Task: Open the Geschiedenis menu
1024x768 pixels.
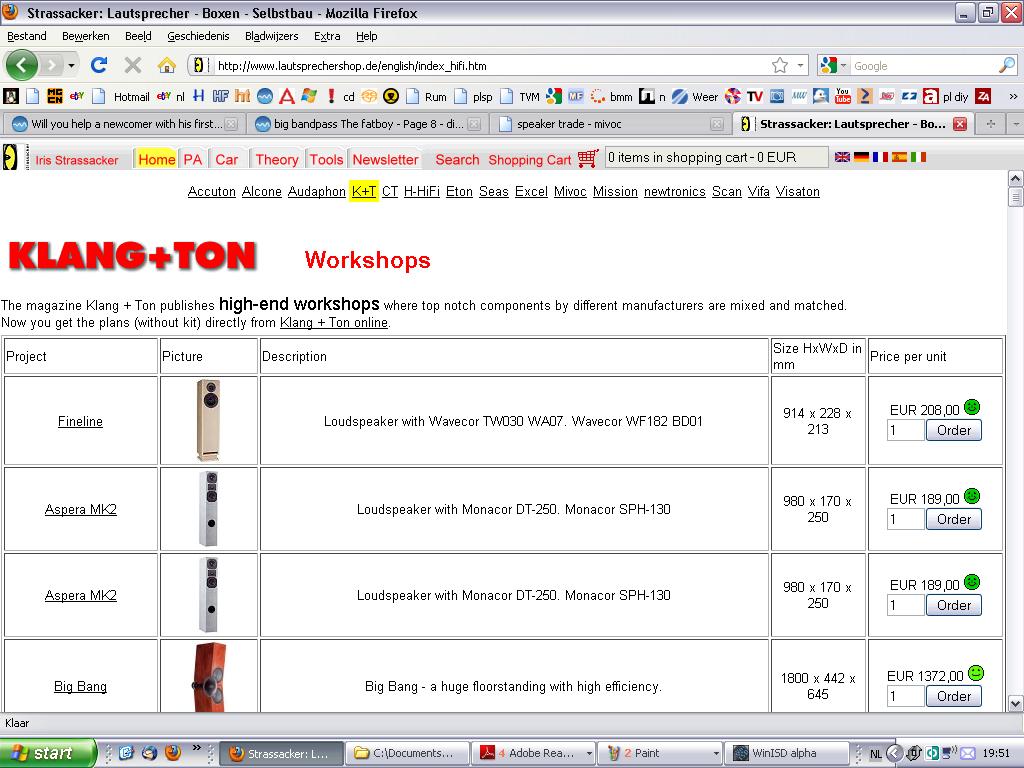Action: 198,36
